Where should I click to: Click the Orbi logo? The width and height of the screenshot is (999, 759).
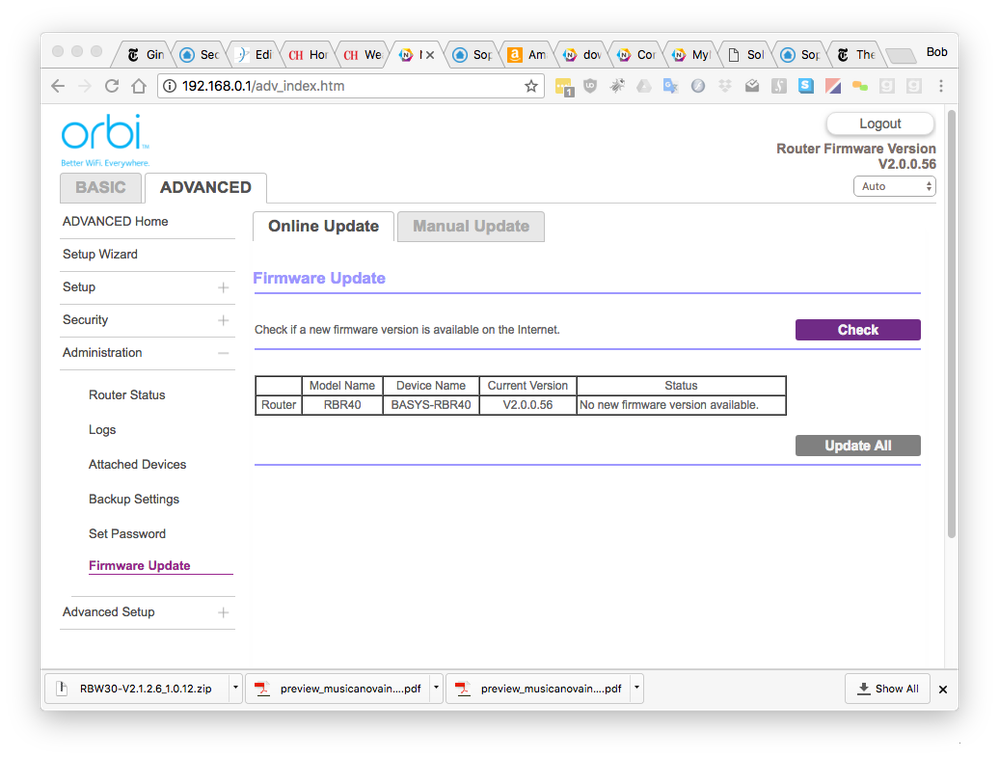point(105,140)
